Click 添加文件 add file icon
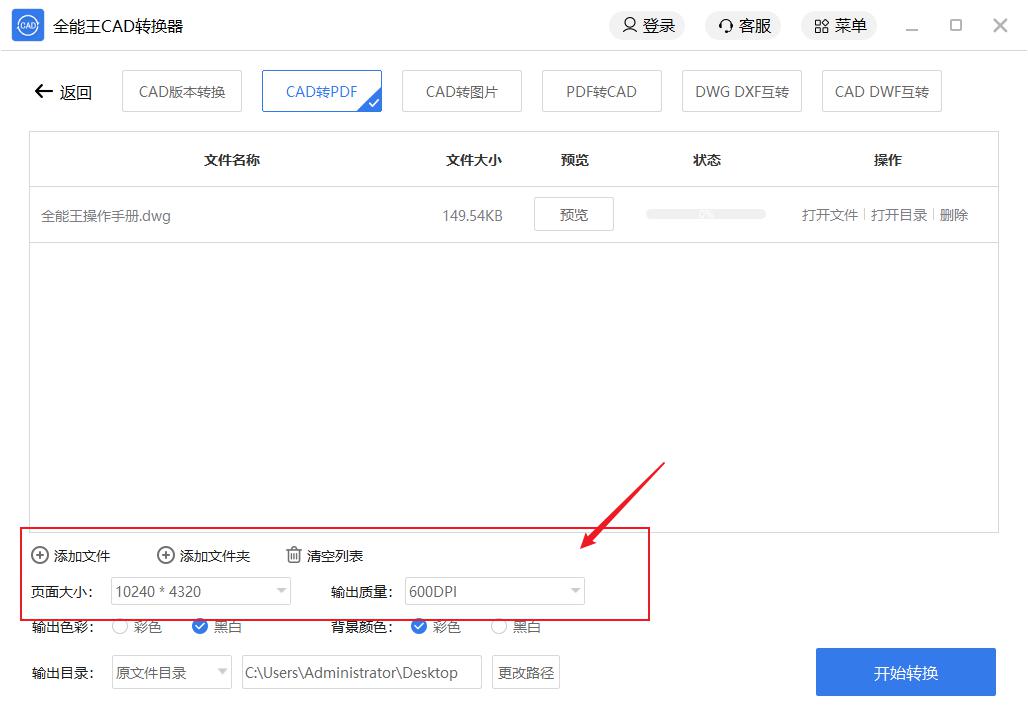 (40, 555)
